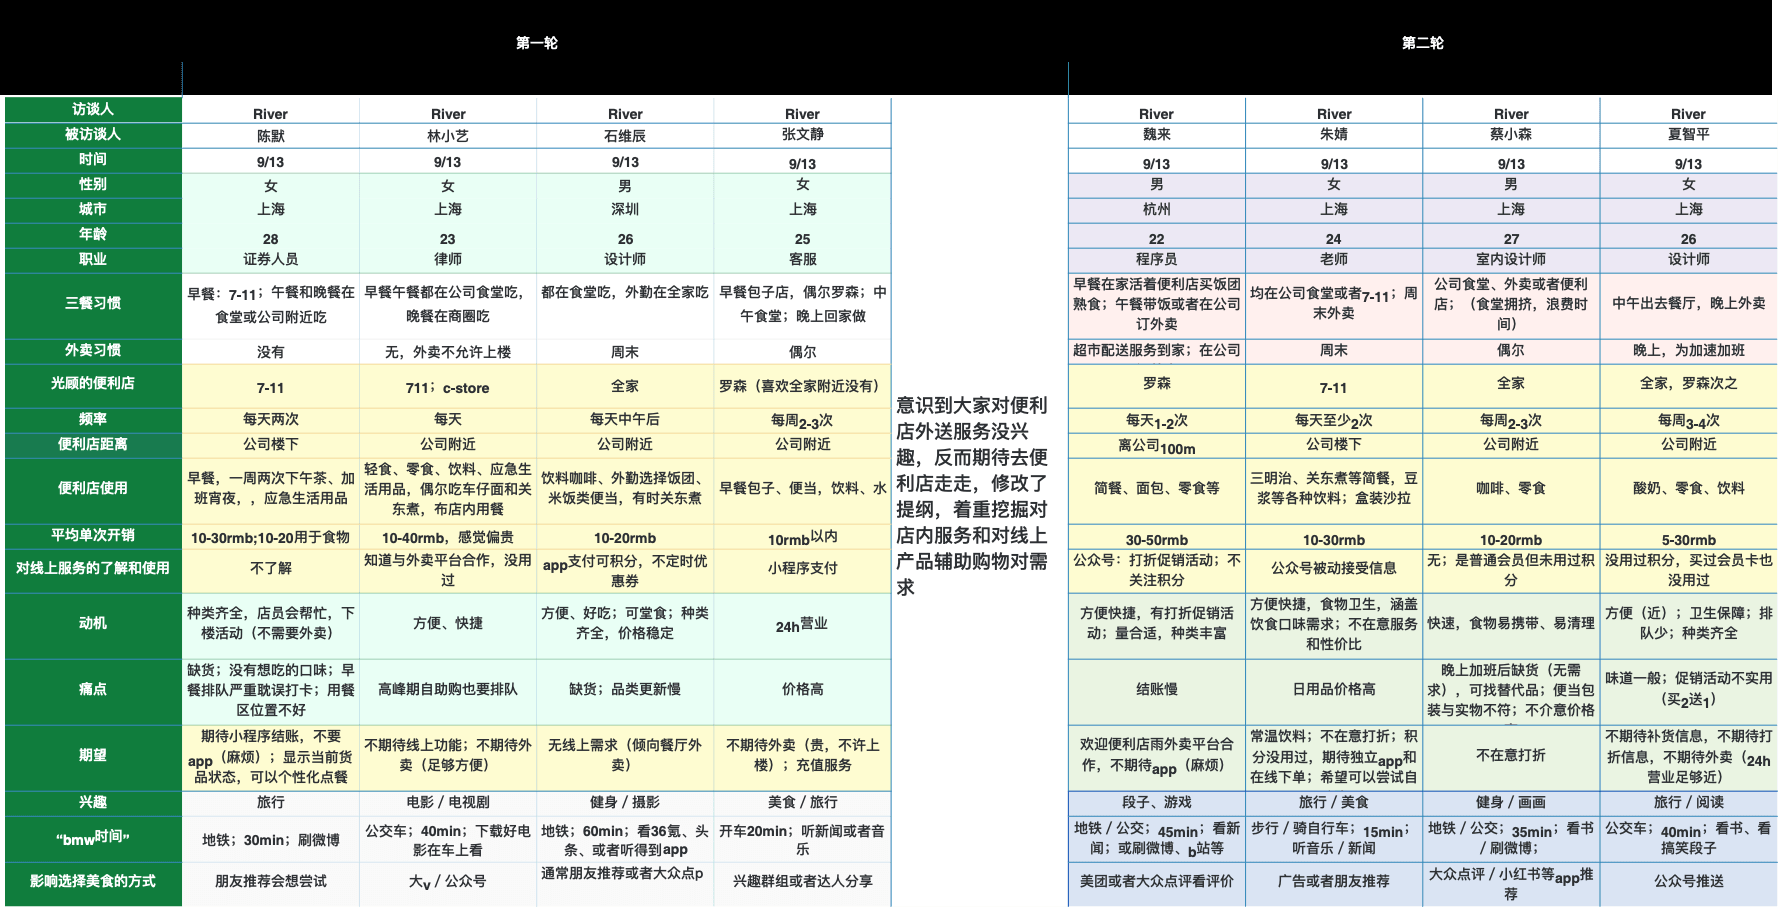This screenshot has height=907, width=1778.
Task: Click the 无，外卖不允许上楼 cell
Action: pos(448,351)
